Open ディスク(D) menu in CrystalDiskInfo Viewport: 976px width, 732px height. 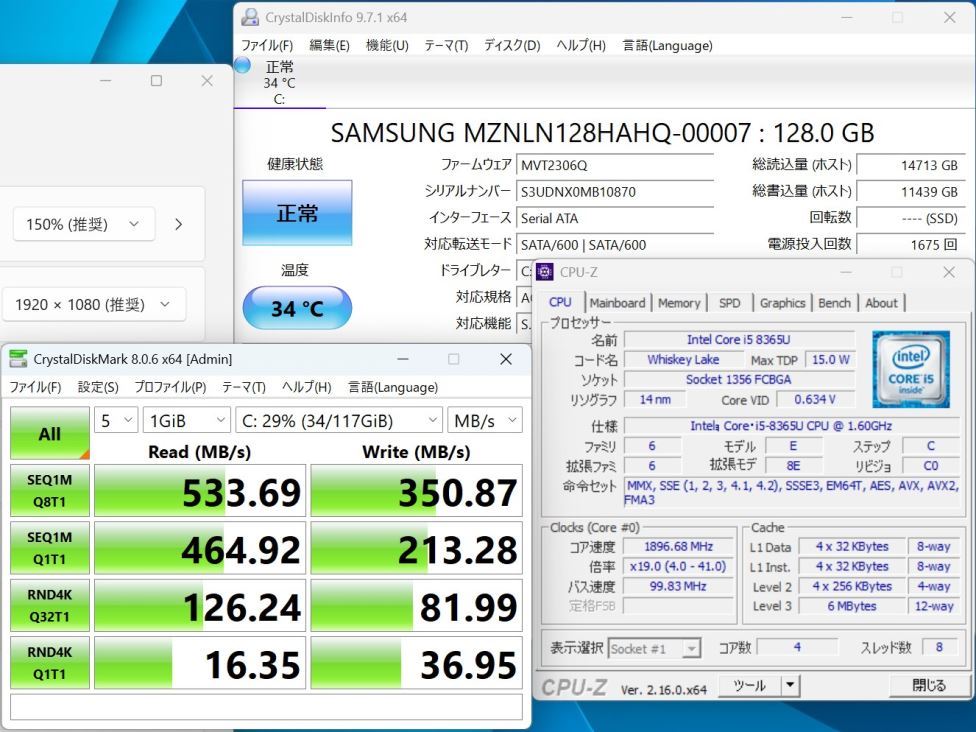click(512, 45)
